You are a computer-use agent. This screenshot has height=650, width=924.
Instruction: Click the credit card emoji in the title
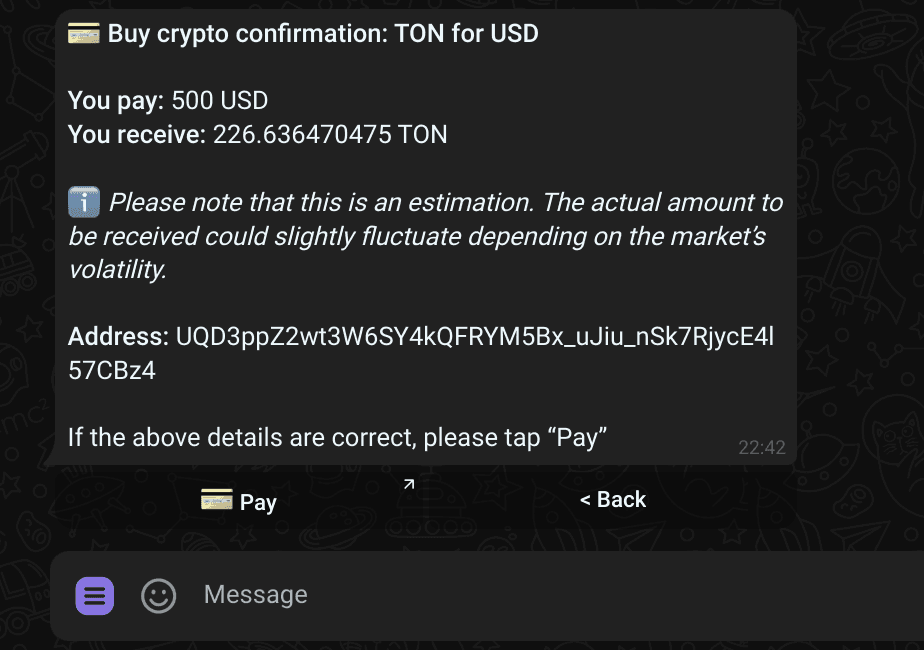pos(84,34)
